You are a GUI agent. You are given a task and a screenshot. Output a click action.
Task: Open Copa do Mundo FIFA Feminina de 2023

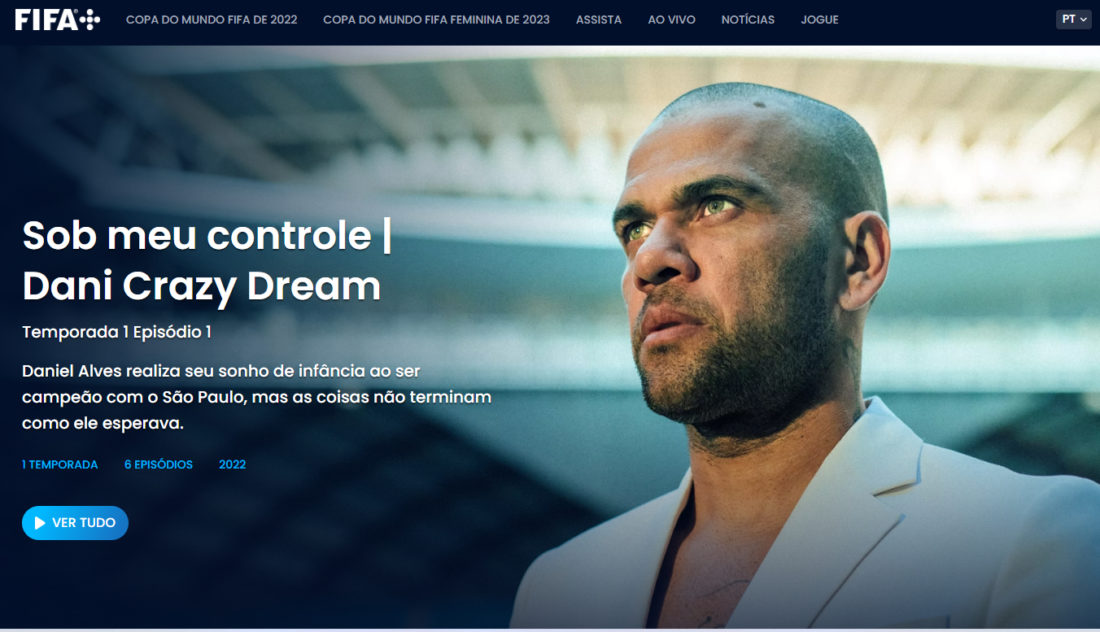pos(436,20)
